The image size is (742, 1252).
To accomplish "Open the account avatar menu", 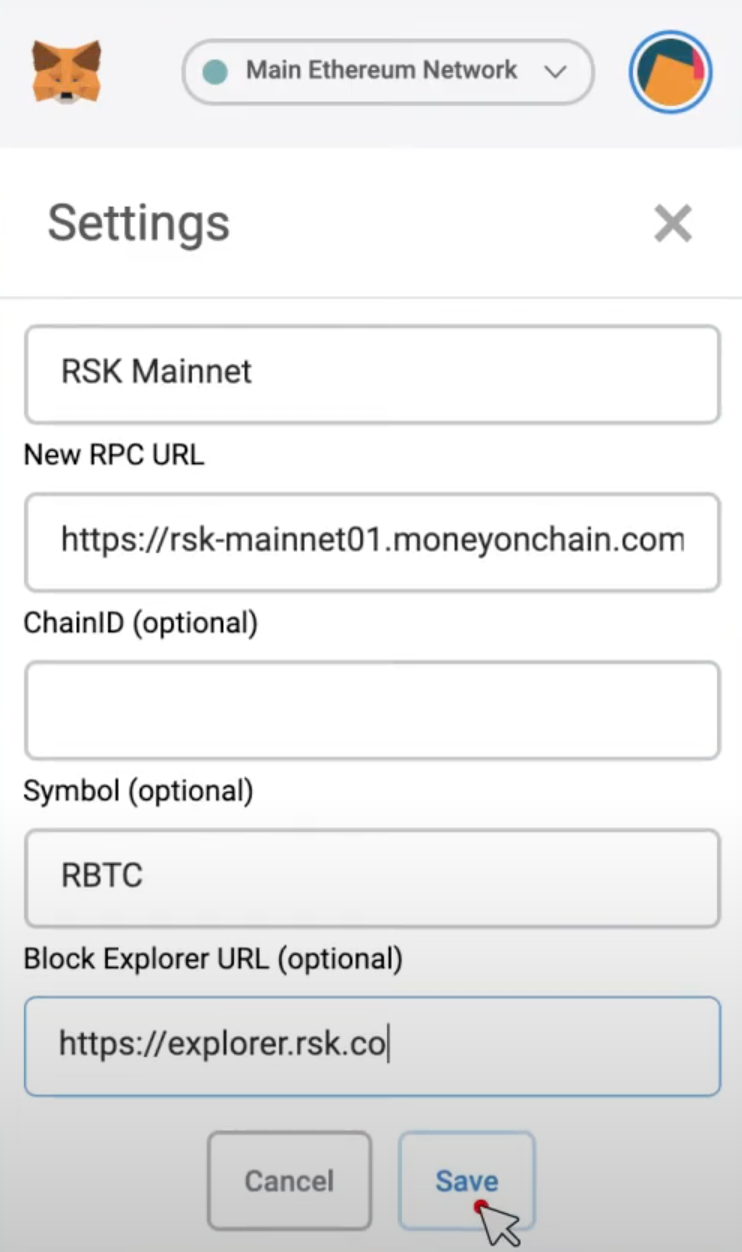I will pyautogui.click(x=670, y=72).
